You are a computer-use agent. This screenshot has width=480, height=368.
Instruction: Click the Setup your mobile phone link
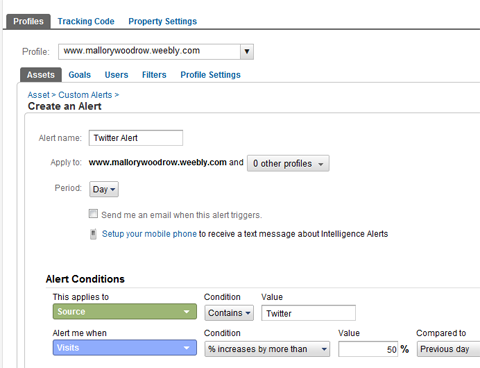point(149,234)
